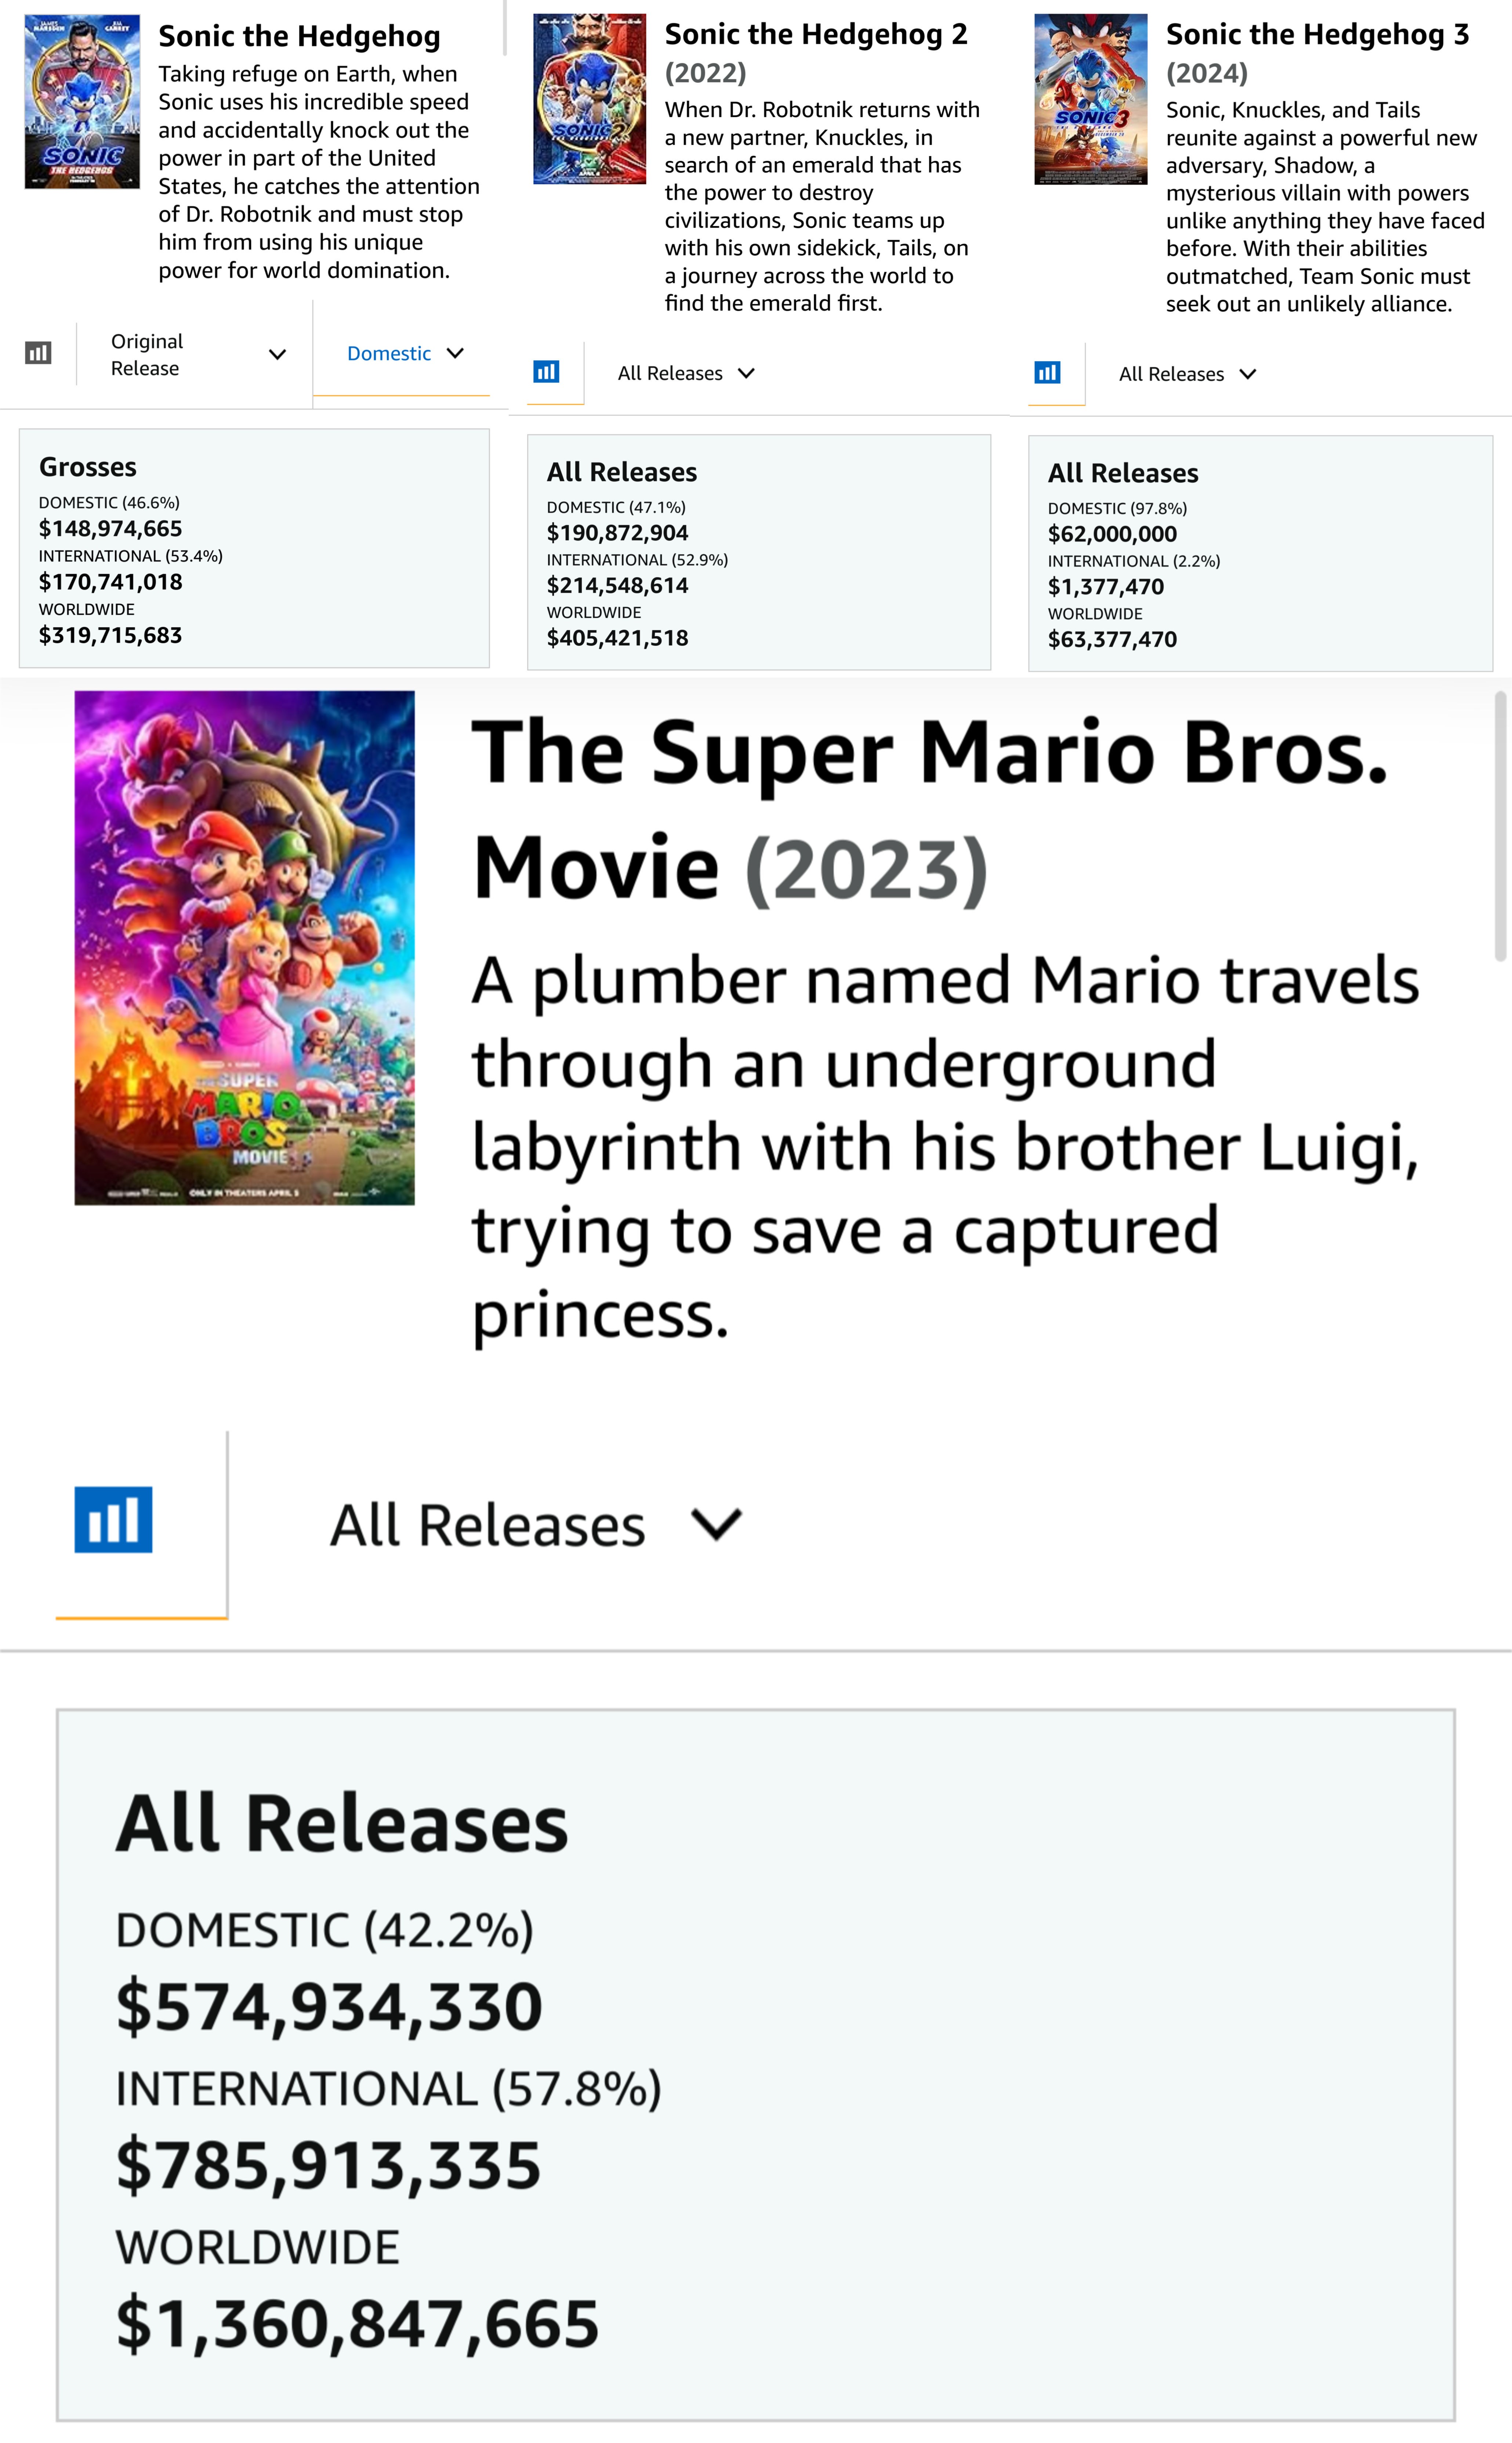Click the grey chart icon under Sonic the Hedgehog
This screenshot has width=1512, height=2443.
(x=38, y=353)
